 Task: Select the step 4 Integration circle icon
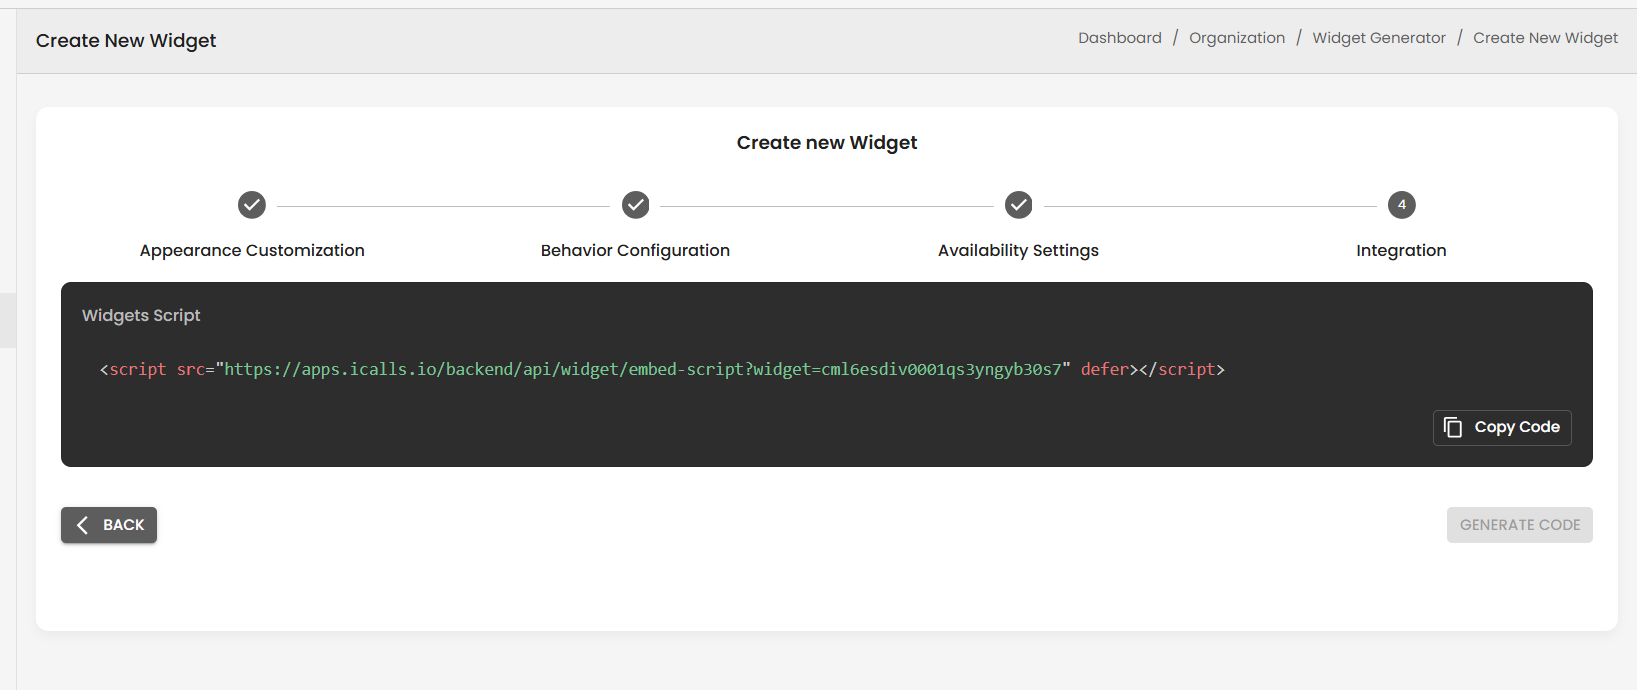pos(1401,205)
